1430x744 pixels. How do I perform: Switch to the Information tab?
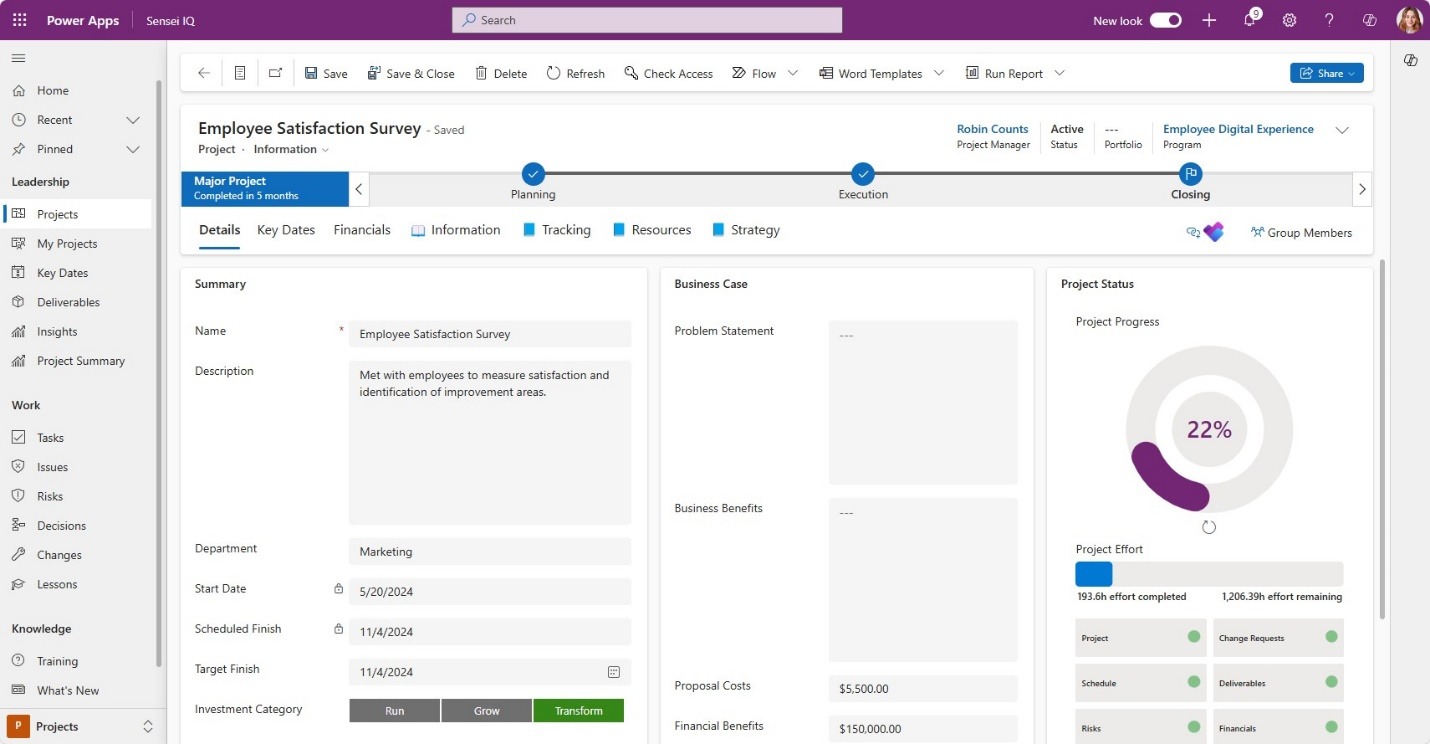(x=456, y=230)
